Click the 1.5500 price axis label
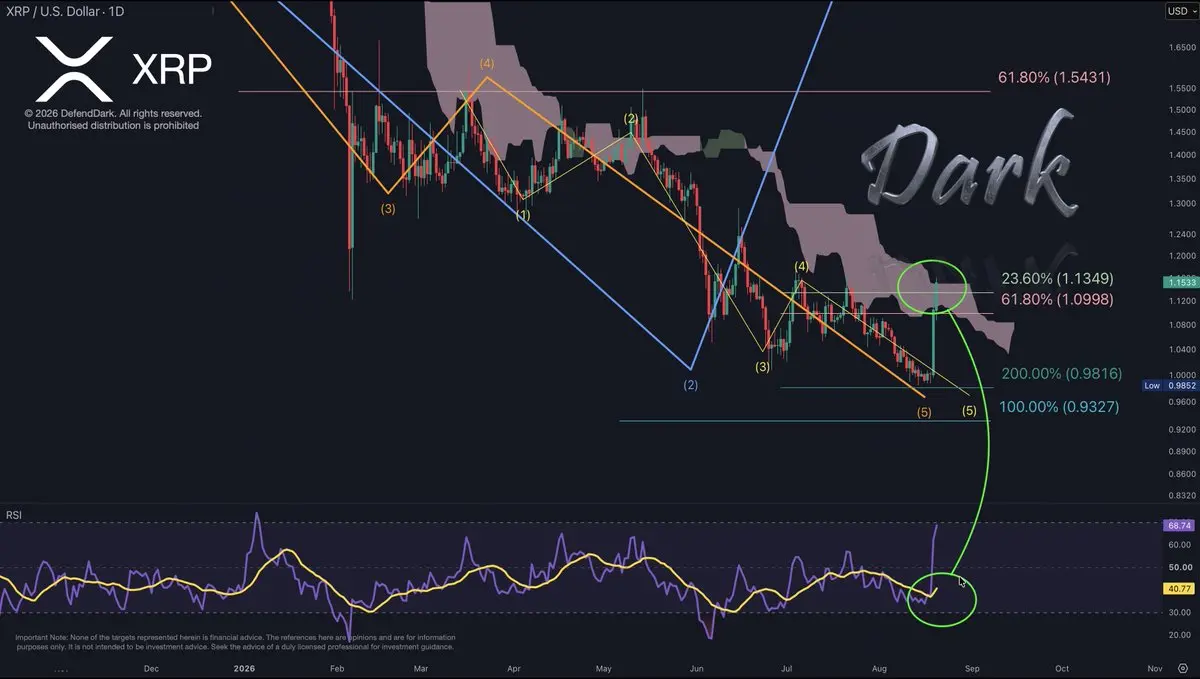This screenshot has height=679, width=1200. 1180,89
